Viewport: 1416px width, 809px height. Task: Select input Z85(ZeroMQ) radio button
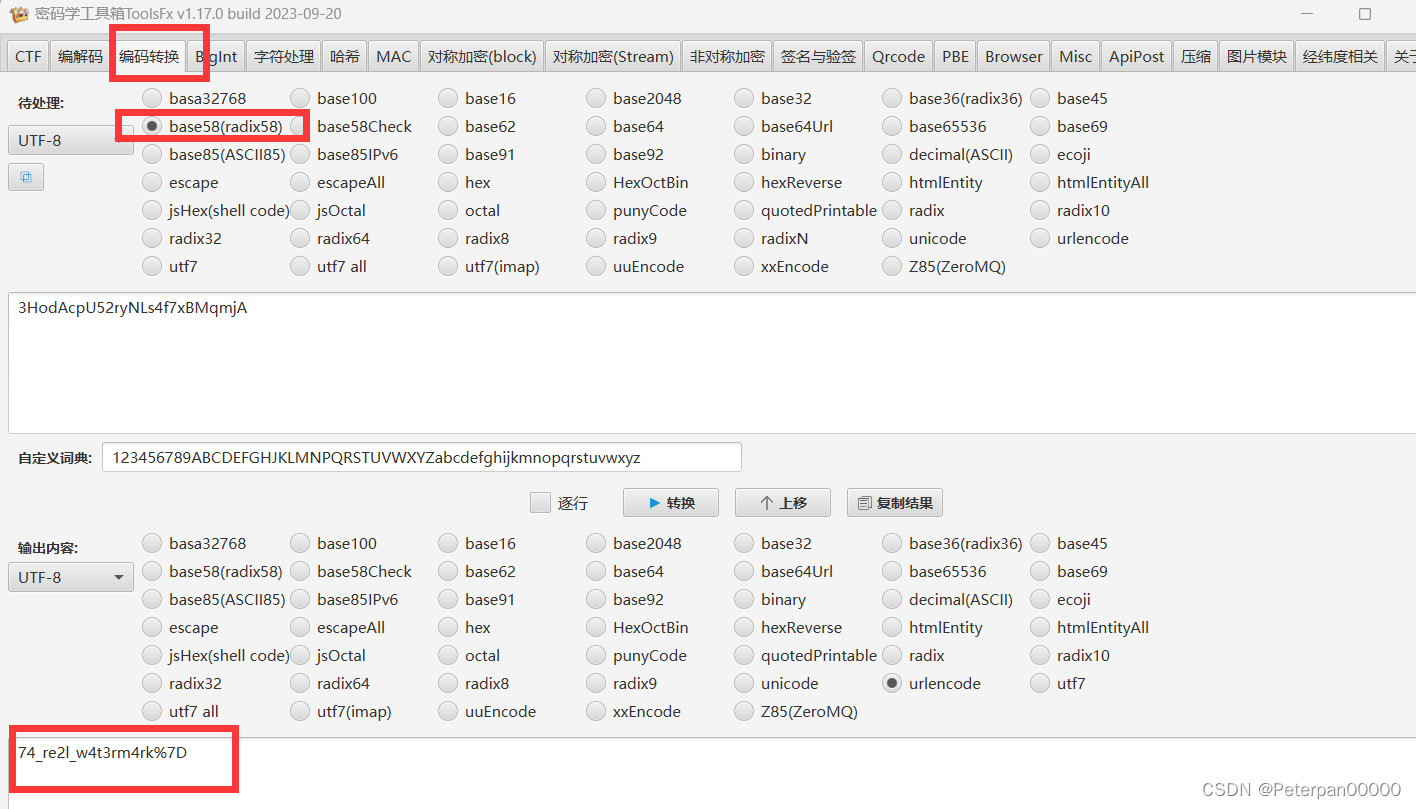892,266
